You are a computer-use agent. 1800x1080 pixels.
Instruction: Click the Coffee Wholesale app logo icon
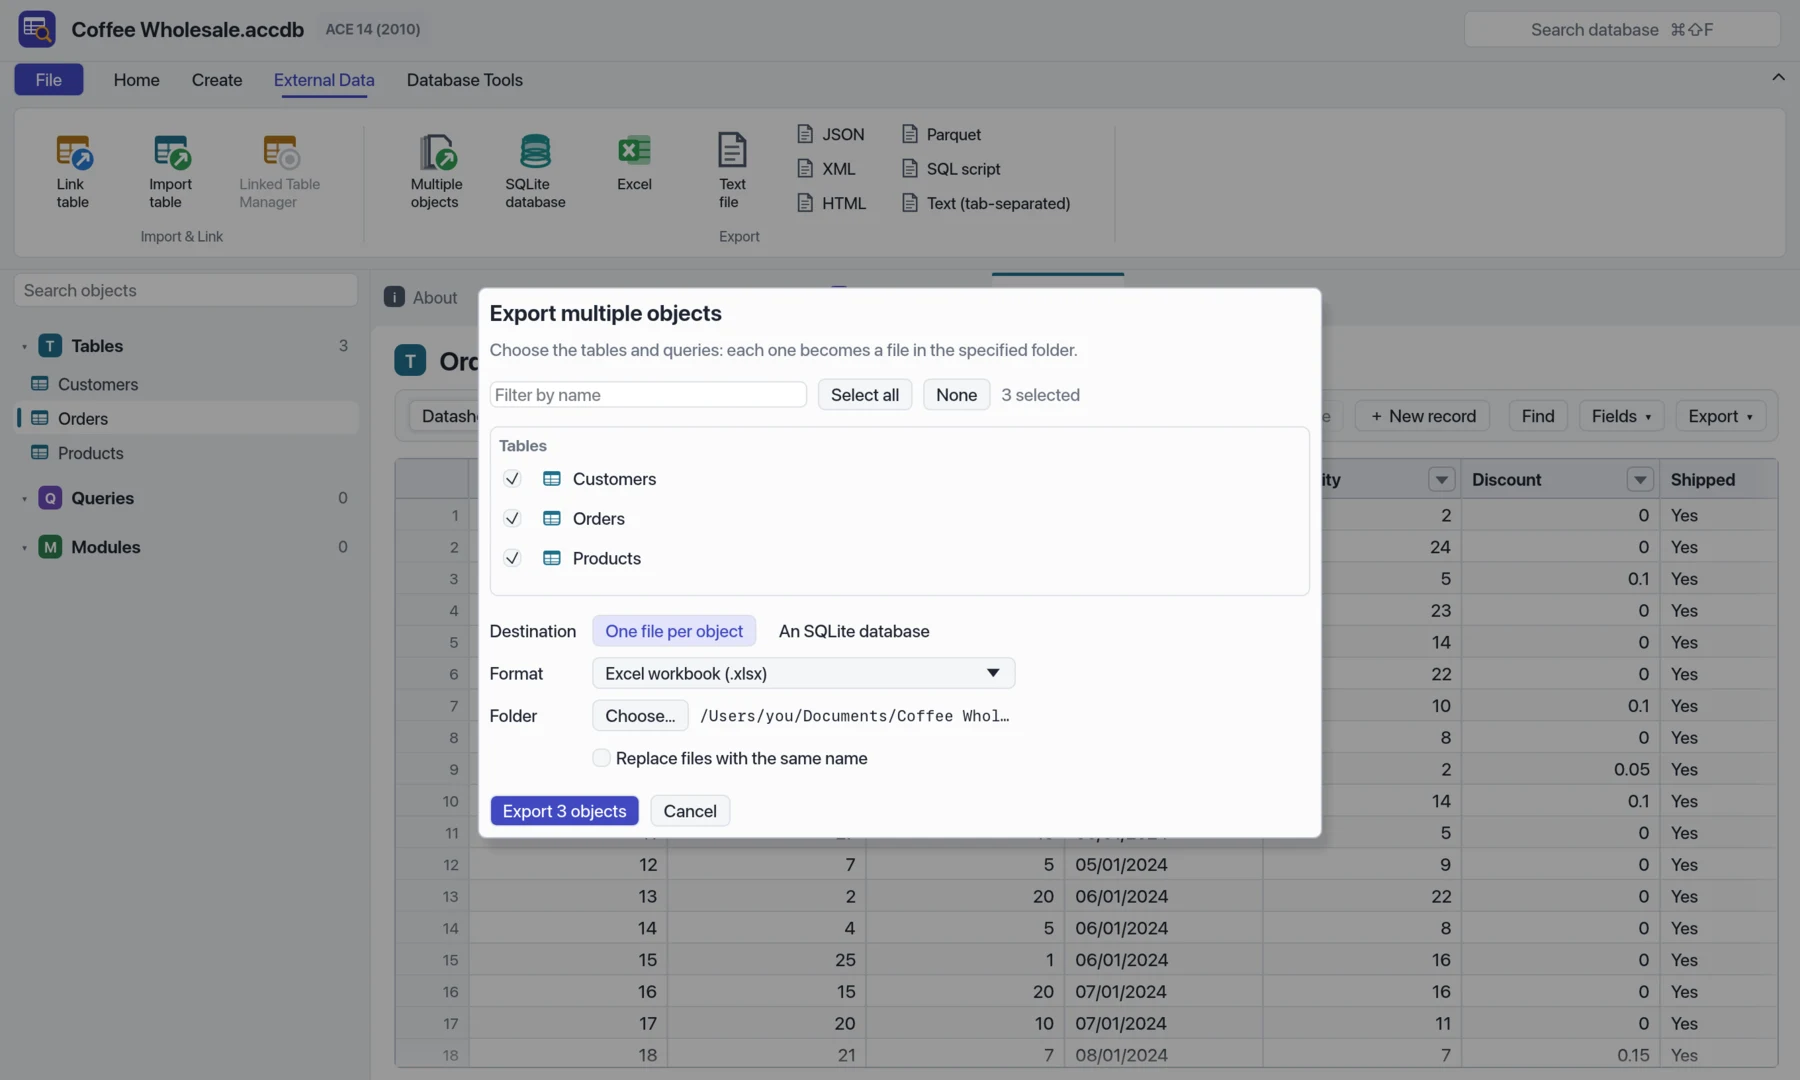click(37, 29)
